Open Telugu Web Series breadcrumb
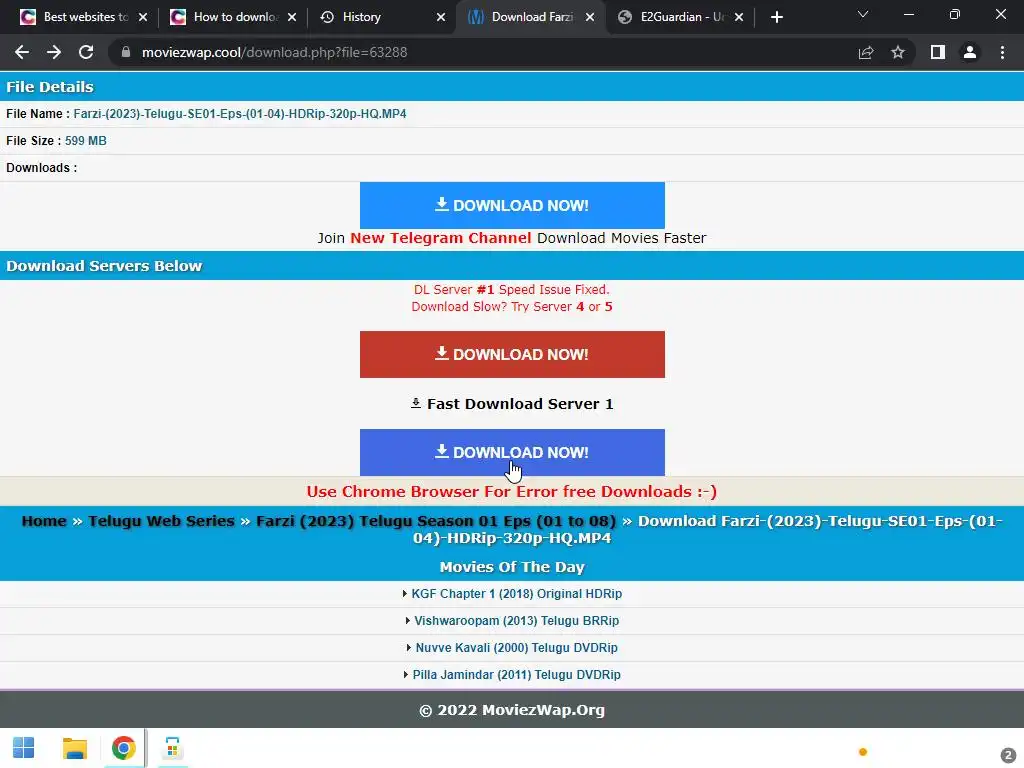This screenshot has height=768, width=1024. pyautogui.click(x=161, y=521)
